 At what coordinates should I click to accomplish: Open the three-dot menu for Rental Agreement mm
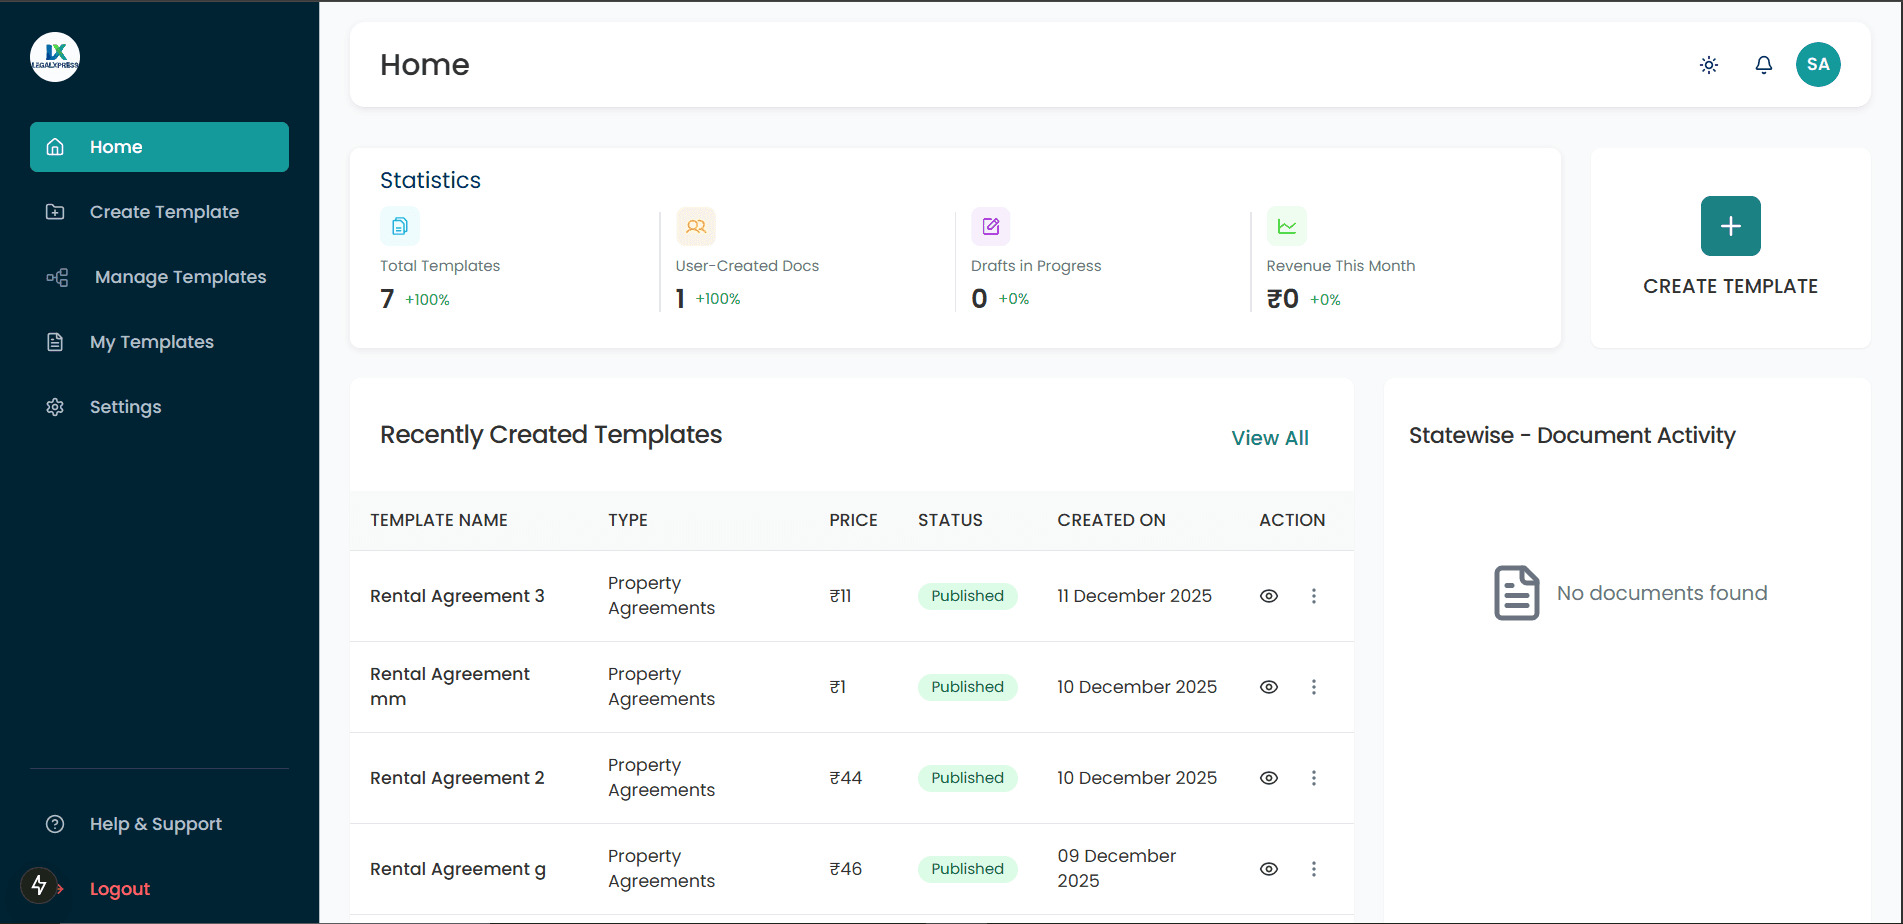pos(1313,687)
